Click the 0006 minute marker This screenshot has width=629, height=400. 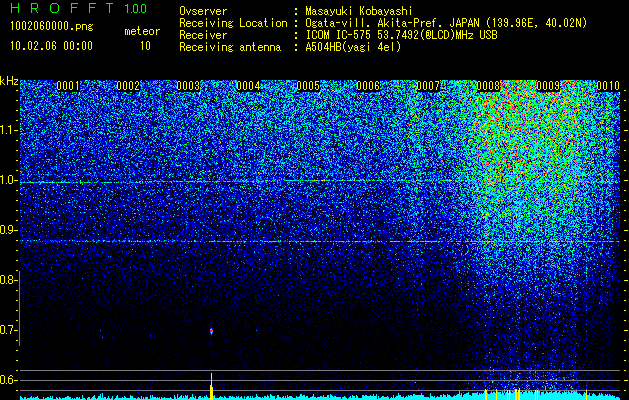368,86
